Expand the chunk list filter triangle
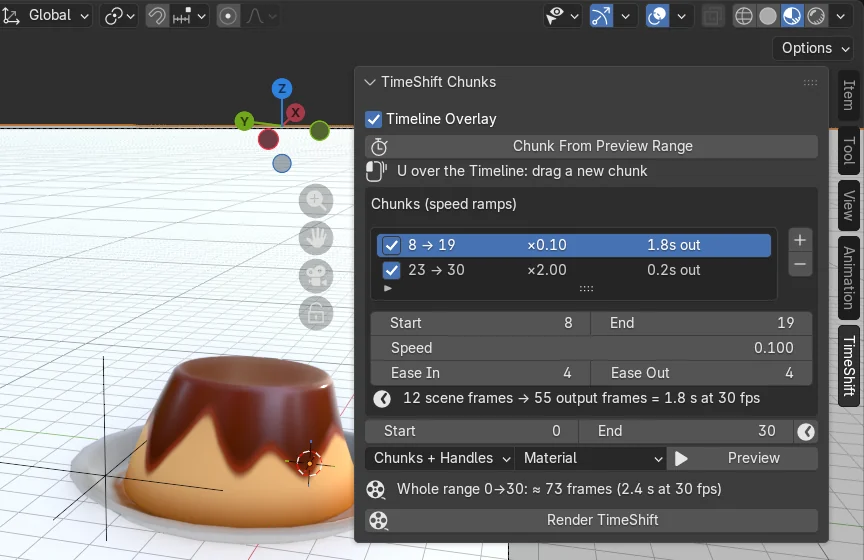This screenshot has height=560, width=864. 388,288
